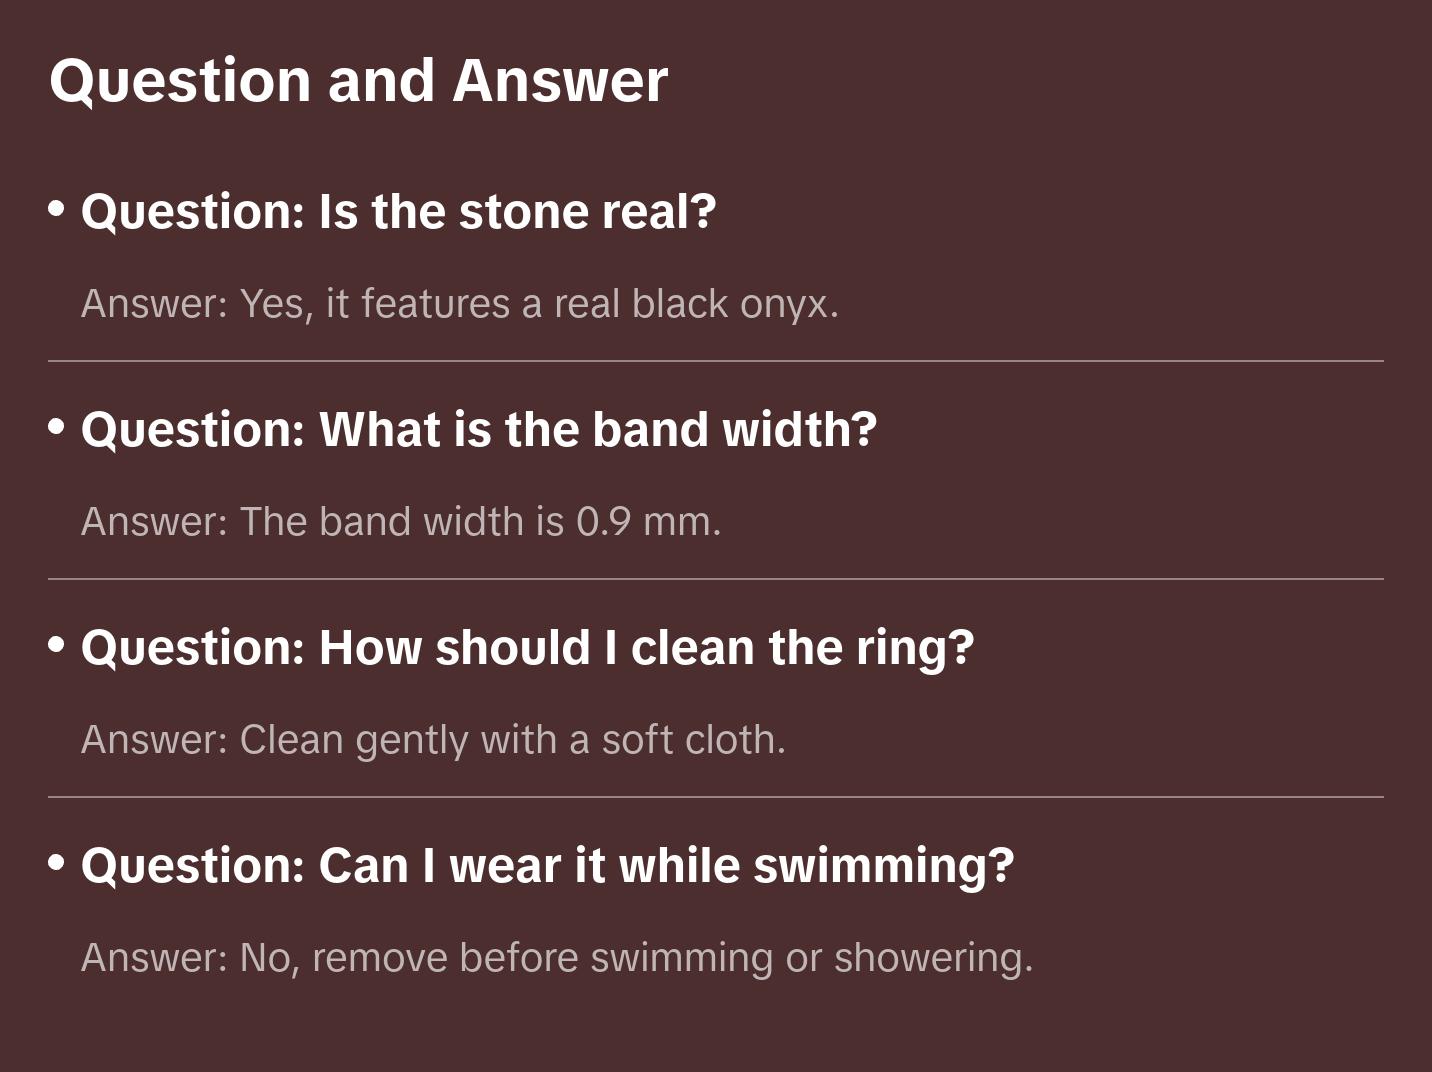Click the divider line below the onyx answer
The width and height of the screenshot is (1432, 1072).
tap(716, 361)
